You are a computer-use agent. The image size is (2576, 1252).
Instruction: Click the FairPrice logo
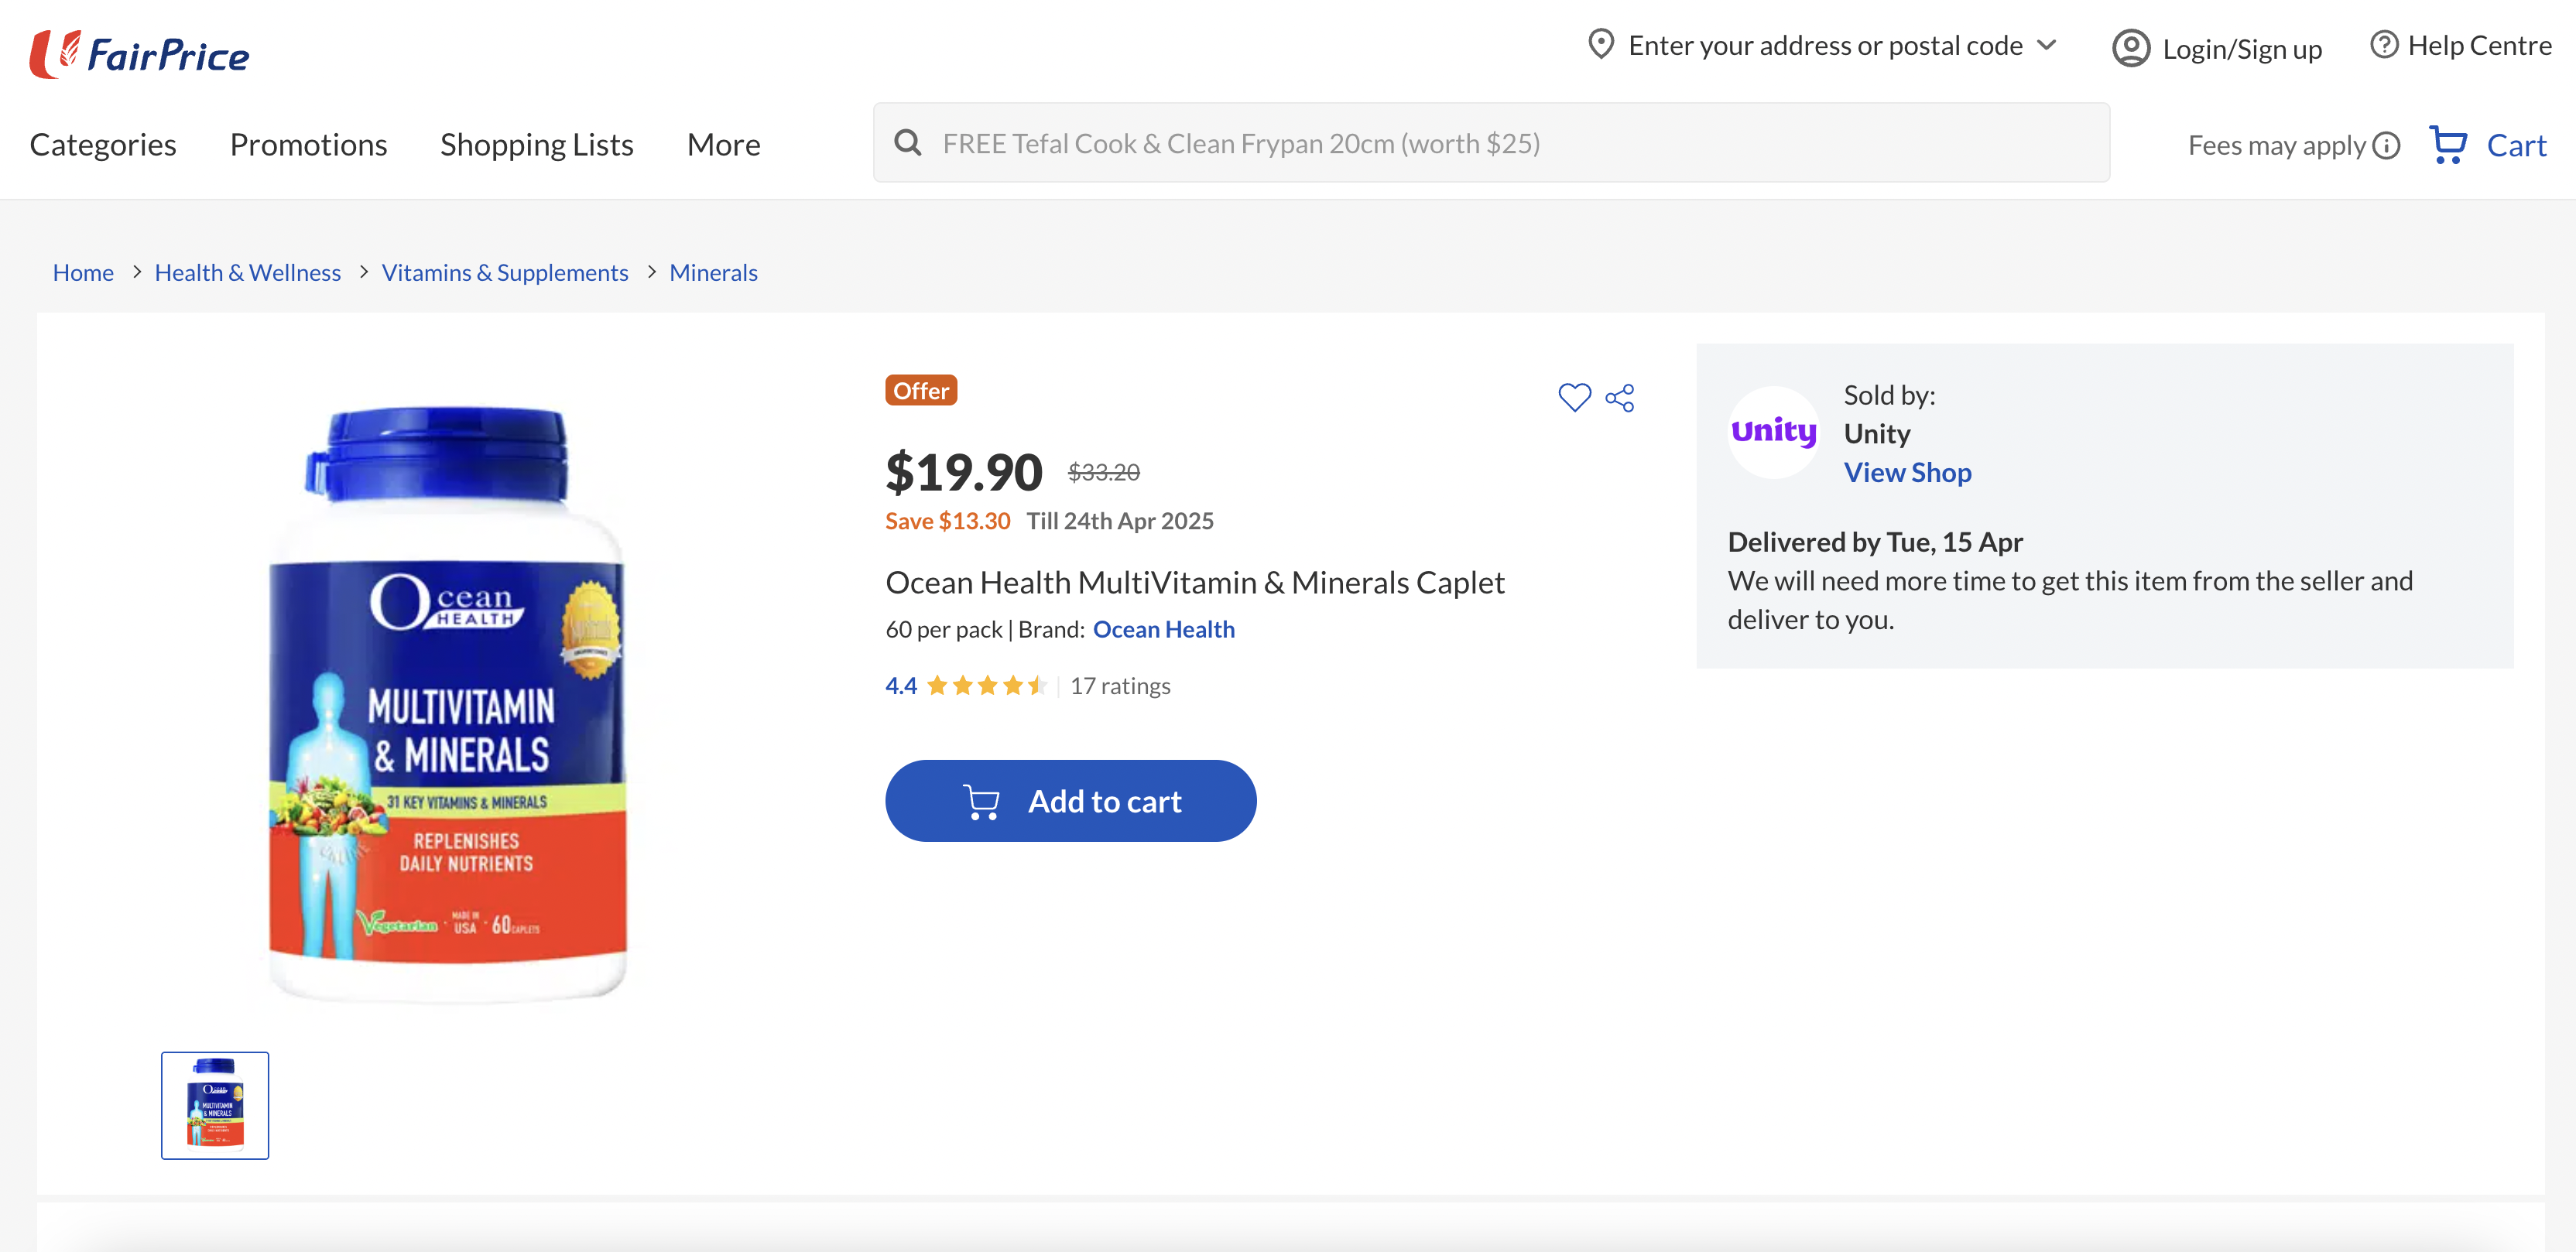click(x=140, y=54)
